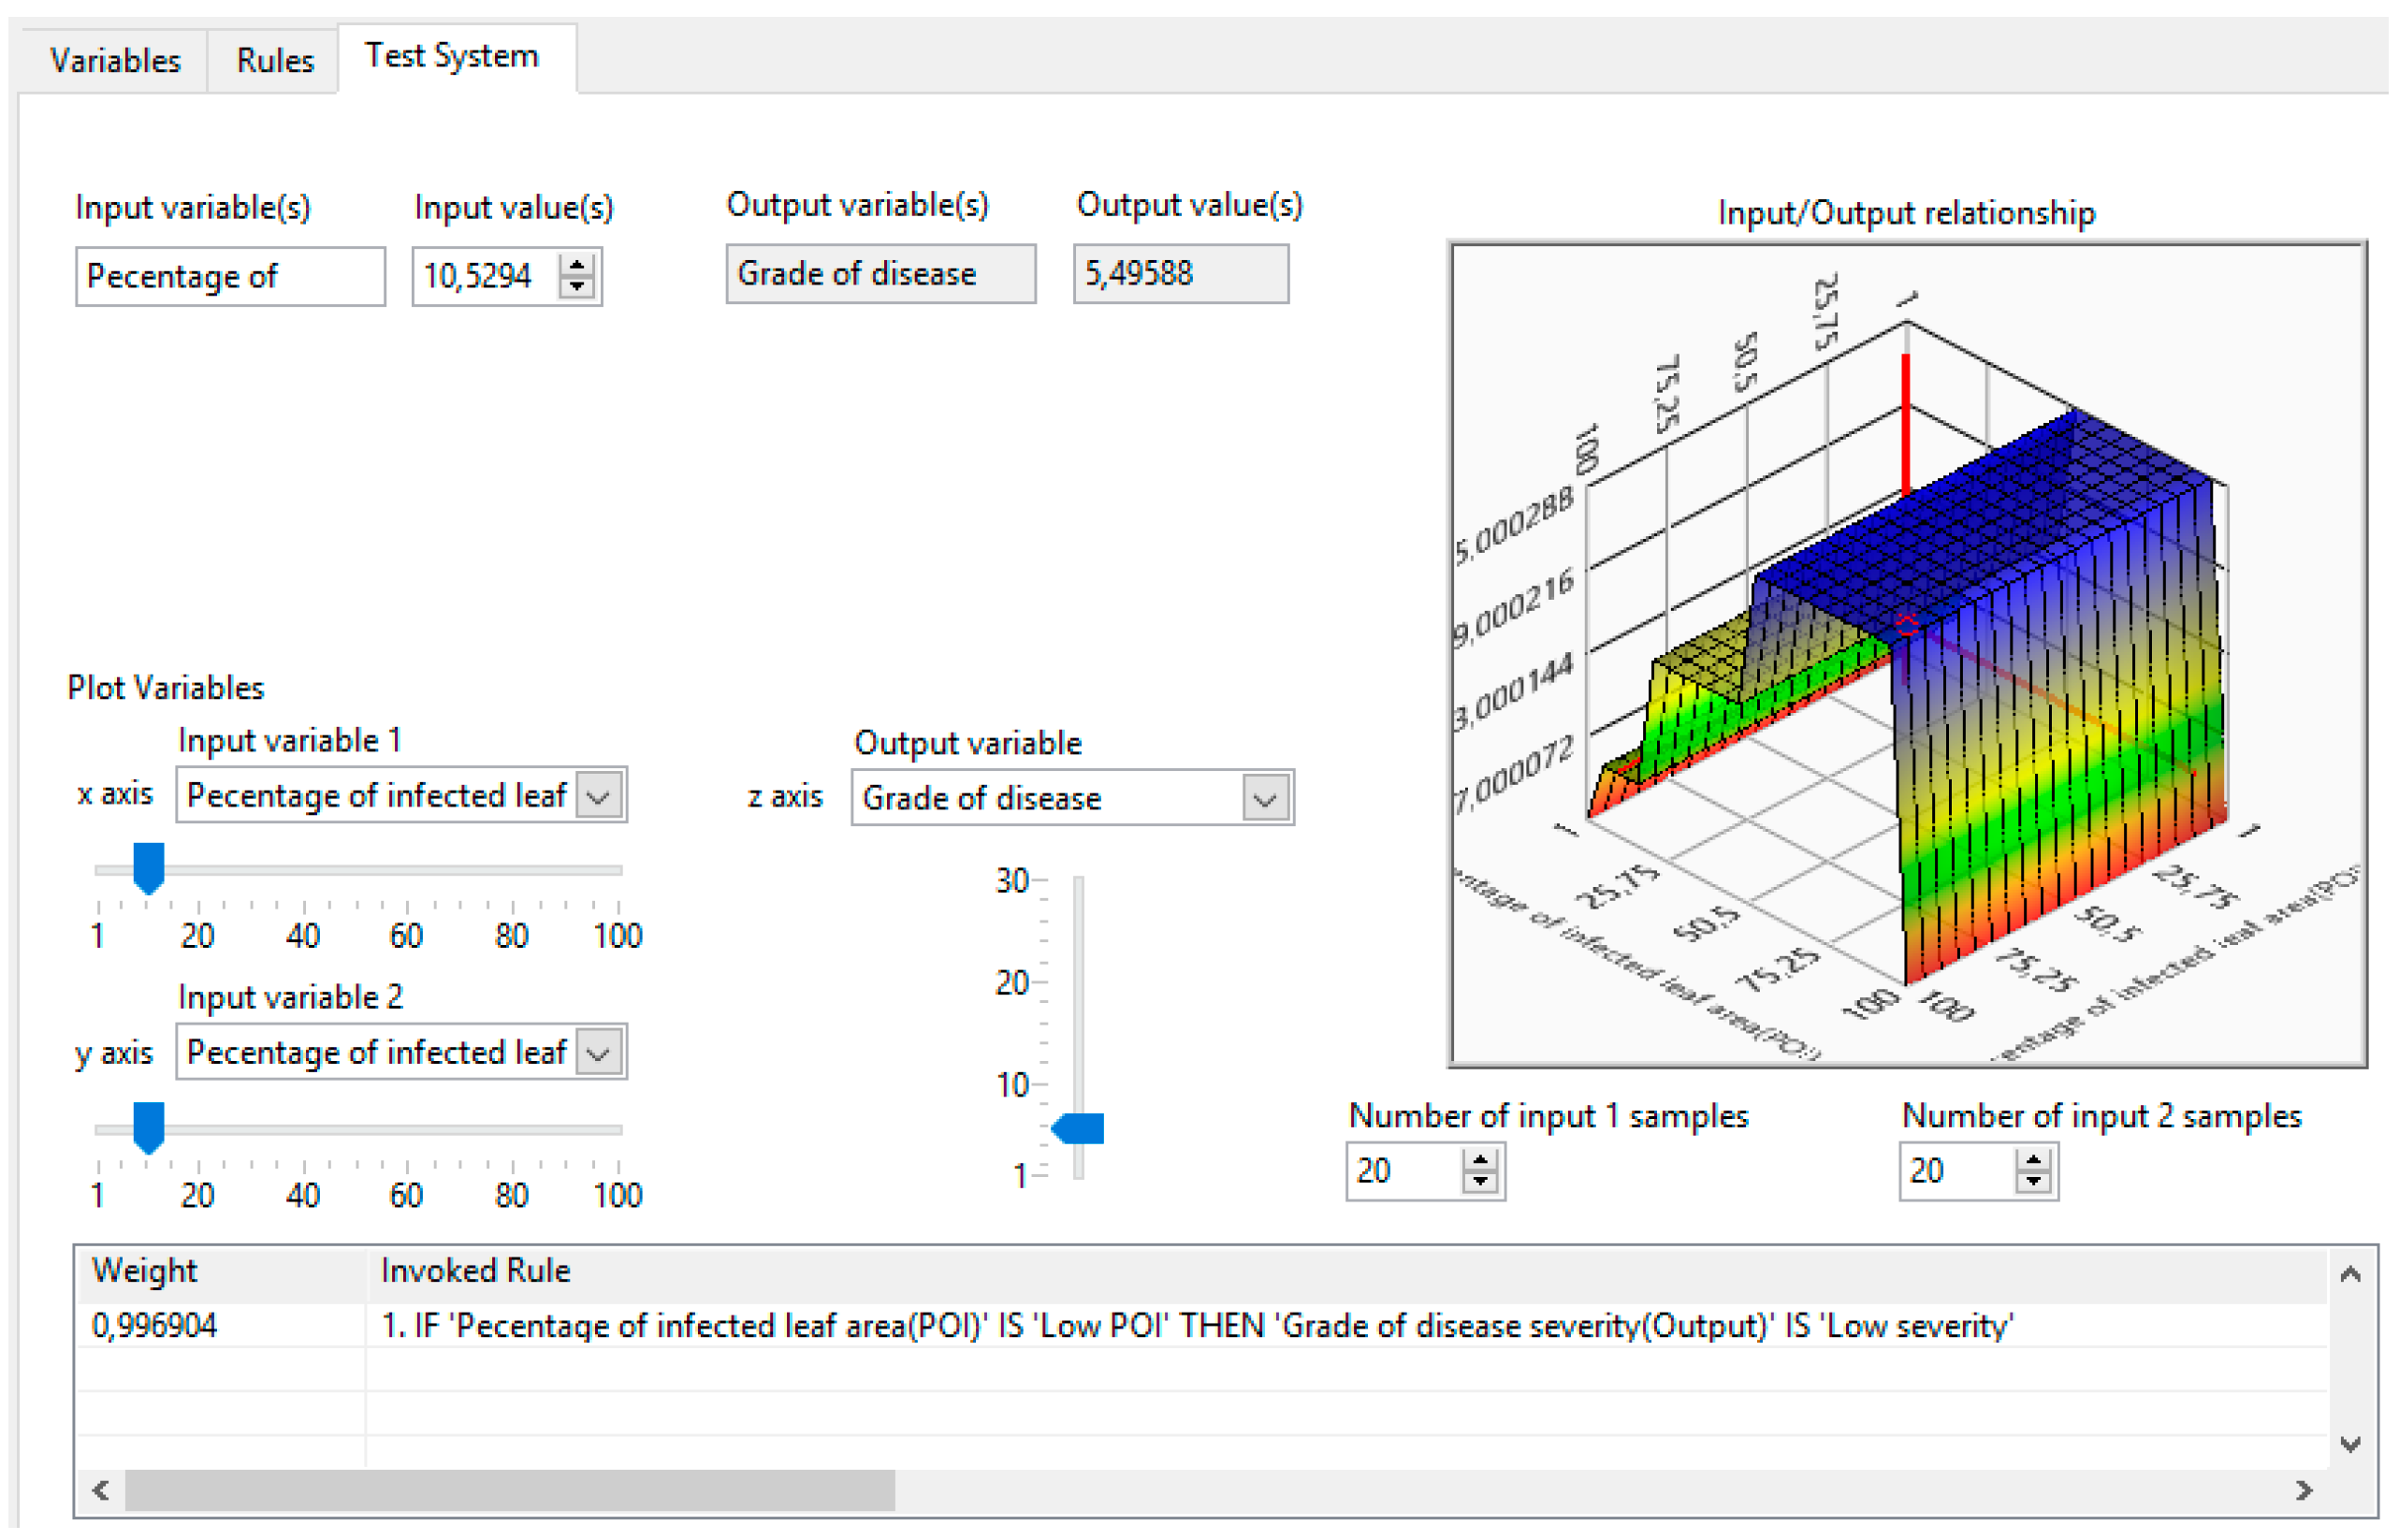2399x1540 pixels.
Task: Decrease Number of input 2 samples
Action: point(2033,1181)
